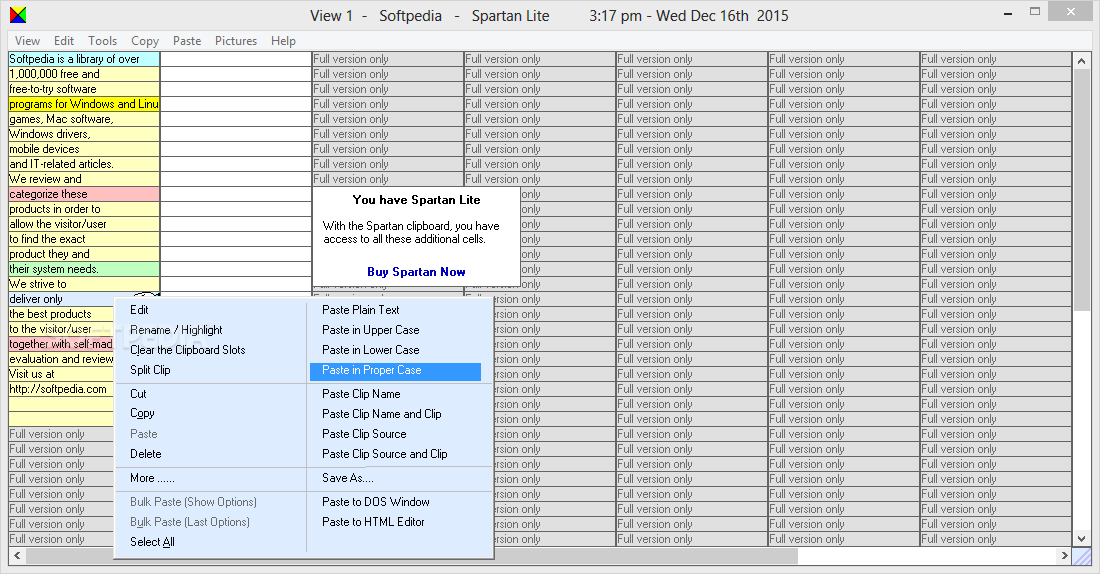The height and width of the screenshot is (574, 1100).
Task: Click the Spartan app icon in title bar
Action: tap(18, 15)
